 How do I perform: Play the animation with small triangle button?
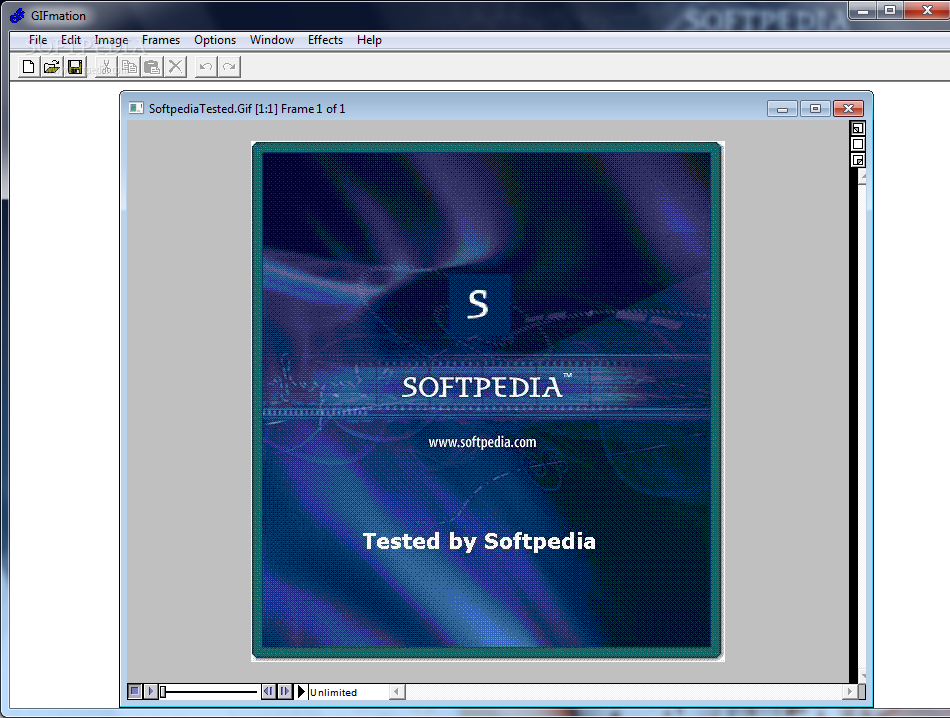[x=151, y=691]
